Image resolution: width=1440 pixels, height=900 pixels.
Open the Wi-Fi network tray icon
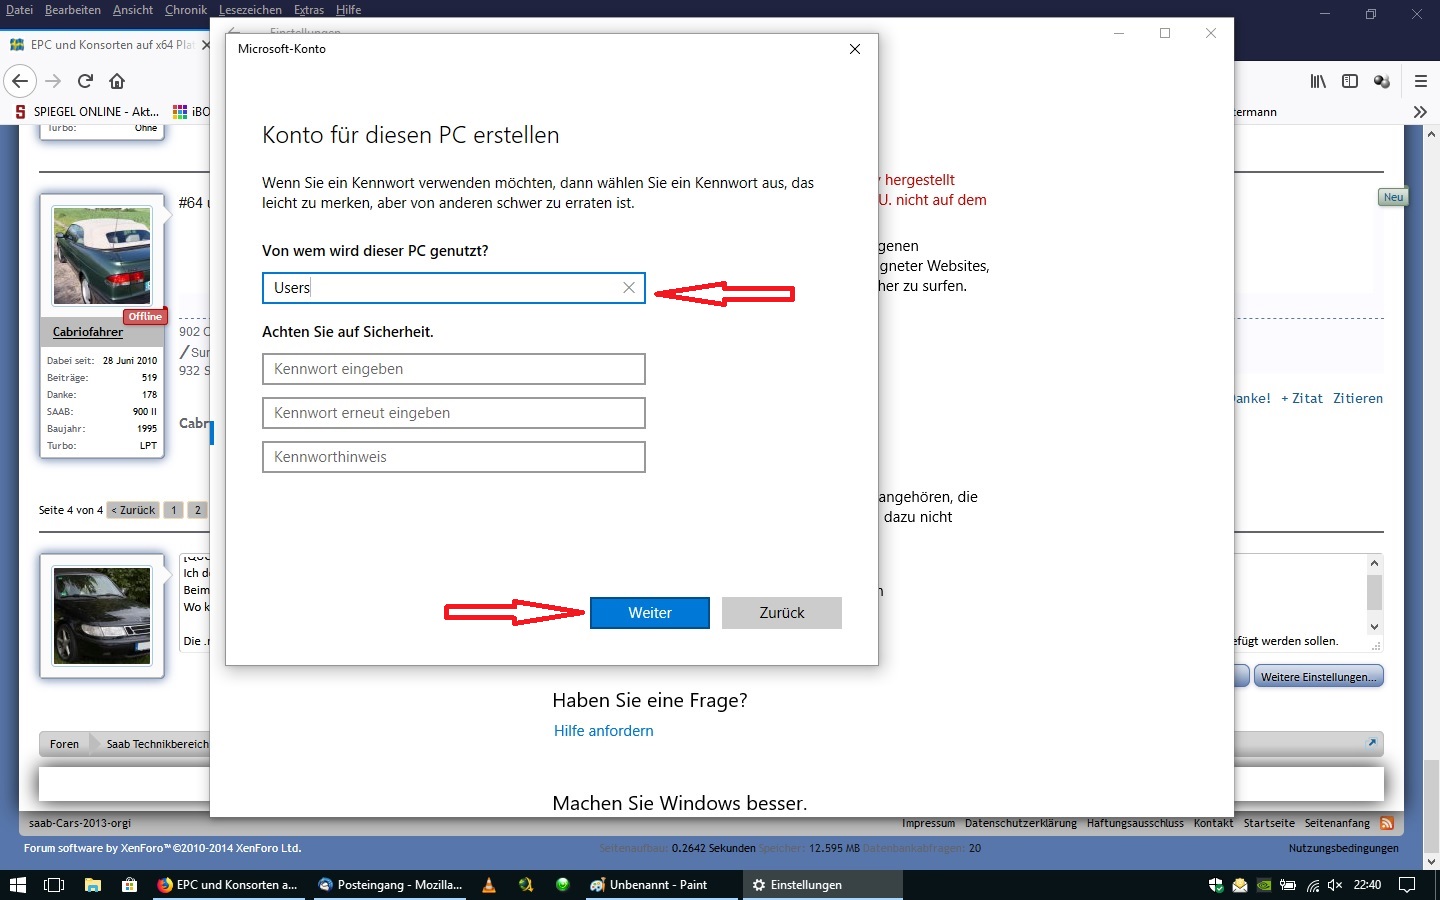click(x=1312, y=885)
